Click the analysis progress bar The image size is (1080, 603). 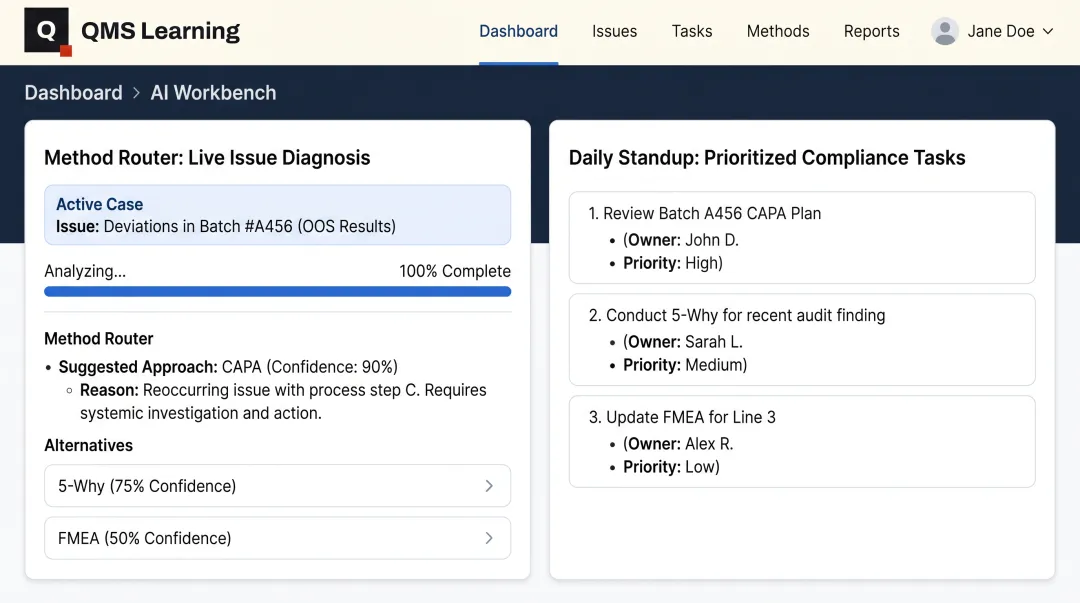[x=278, y=292]
